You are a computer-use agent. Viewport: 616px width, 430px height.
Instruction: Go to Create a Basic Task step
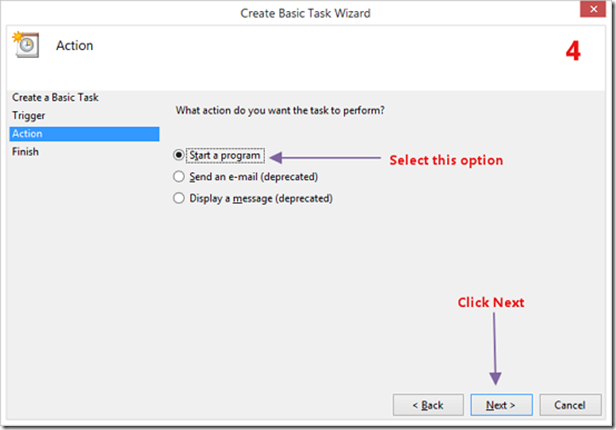coord(55,98)
